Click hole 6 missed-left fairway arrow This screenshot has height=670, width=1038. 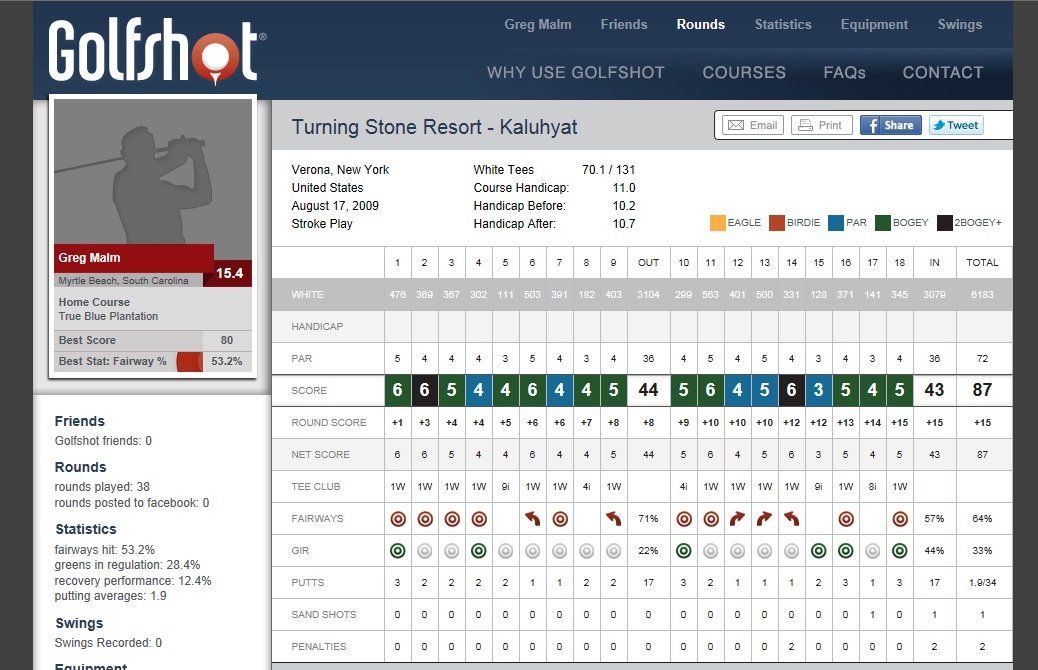[x=532, y=518]
